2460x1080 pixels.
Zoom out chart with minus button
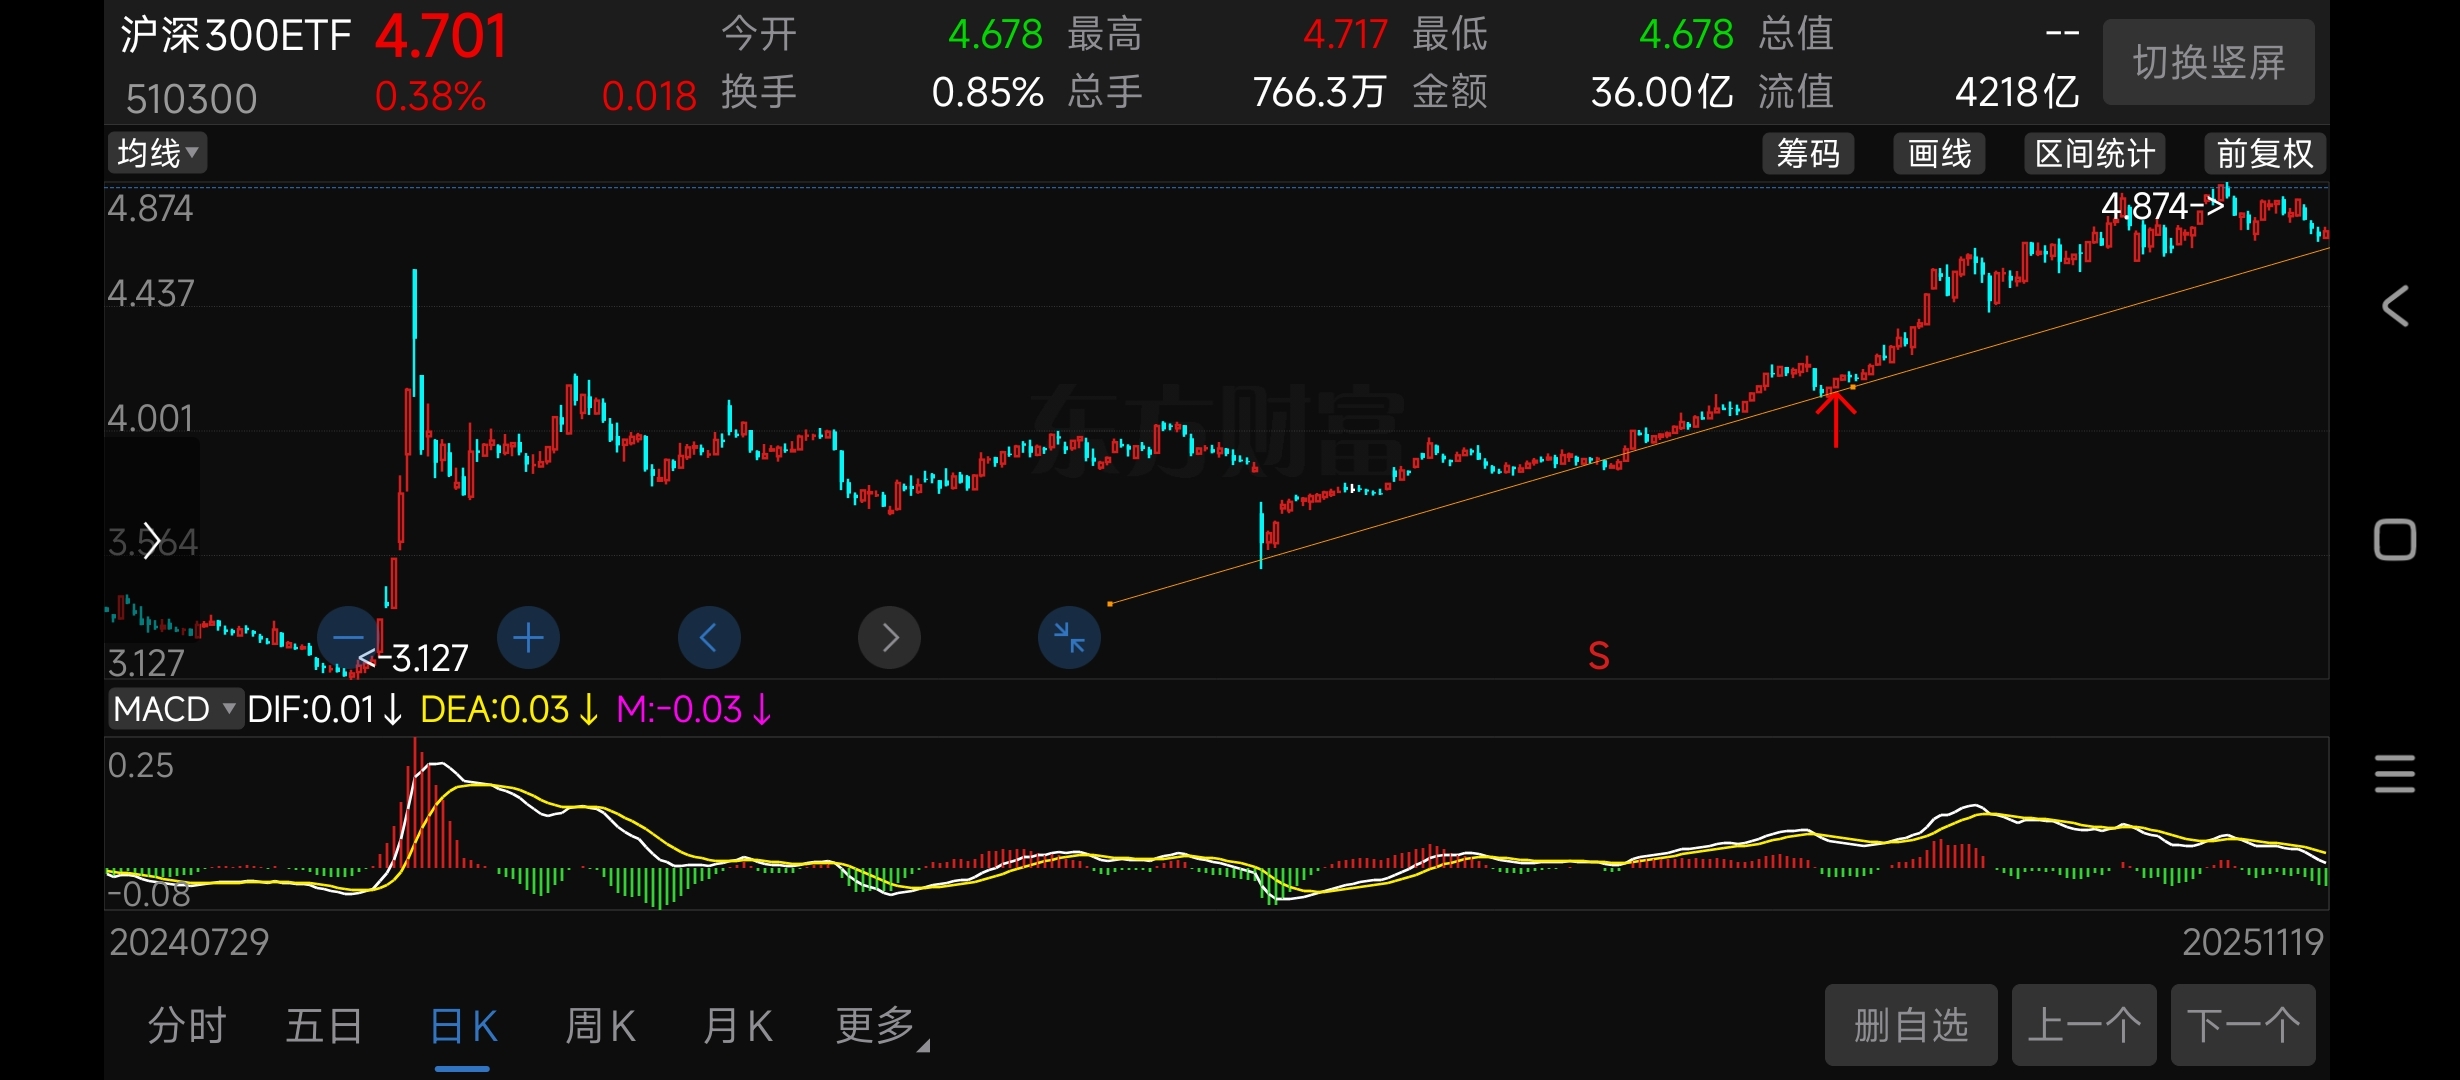click(x=348, y=637)
